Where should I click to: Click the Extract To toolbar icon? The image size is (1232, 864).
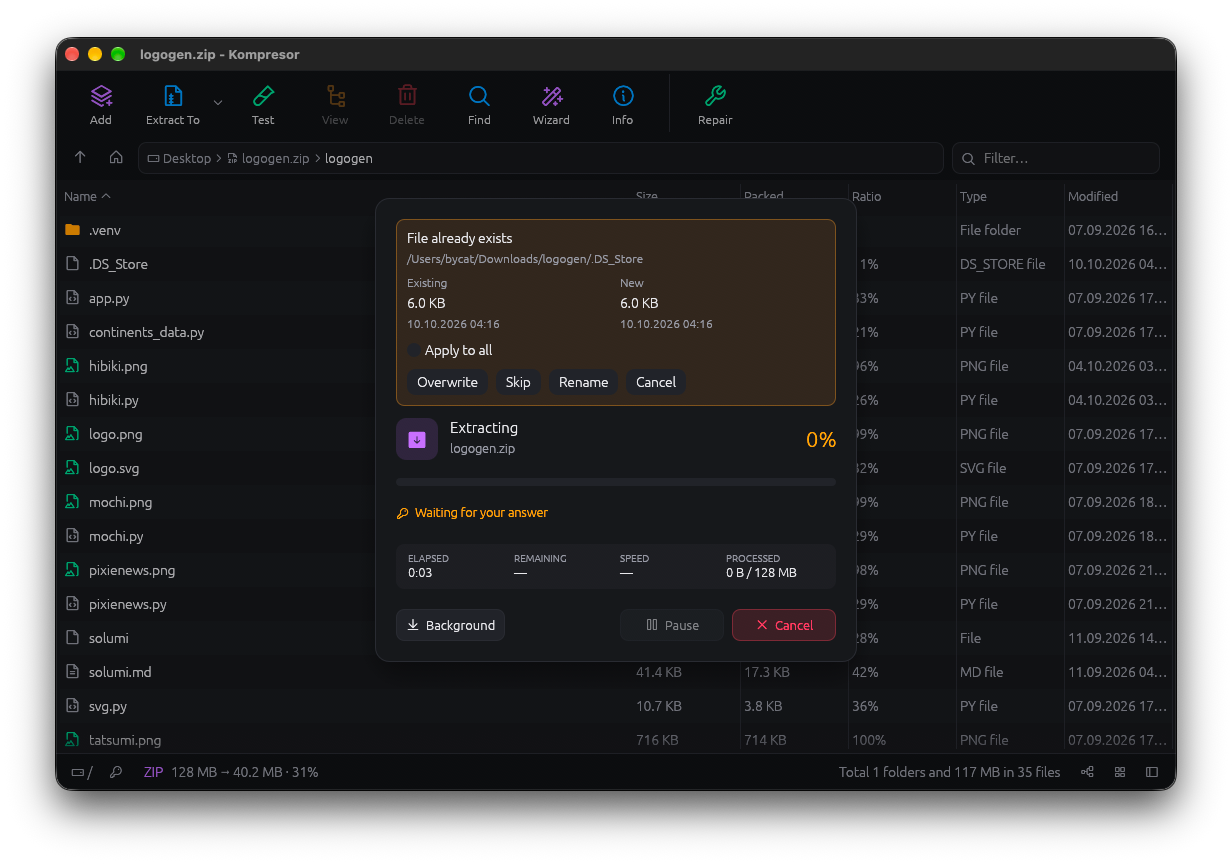173,96
